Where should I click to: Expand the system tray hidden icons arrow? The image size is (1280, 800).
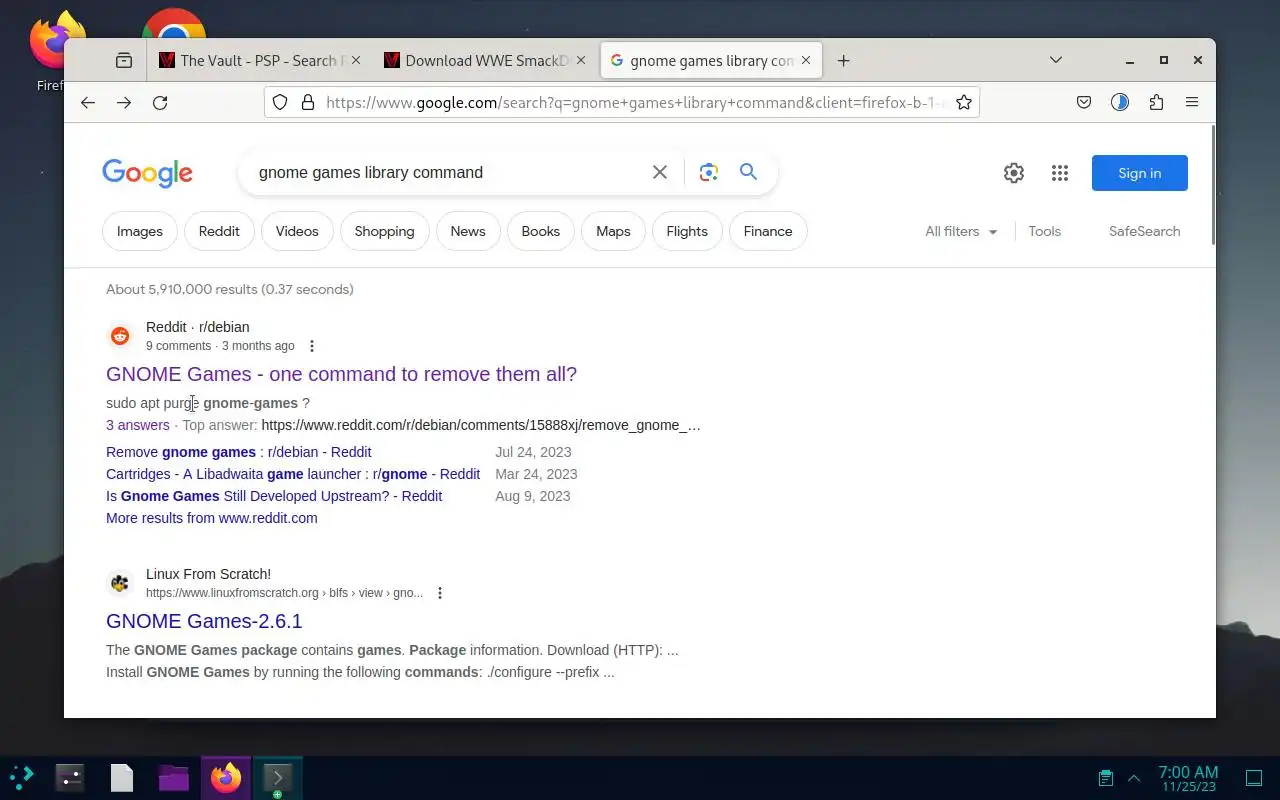click(x=1134, y=778)
